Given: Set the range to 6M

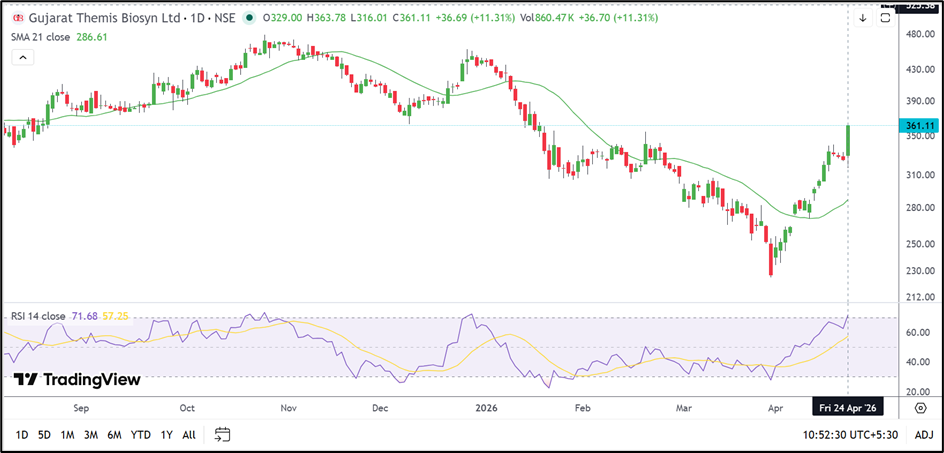Looking at the screenshot, I should [114, 434].
